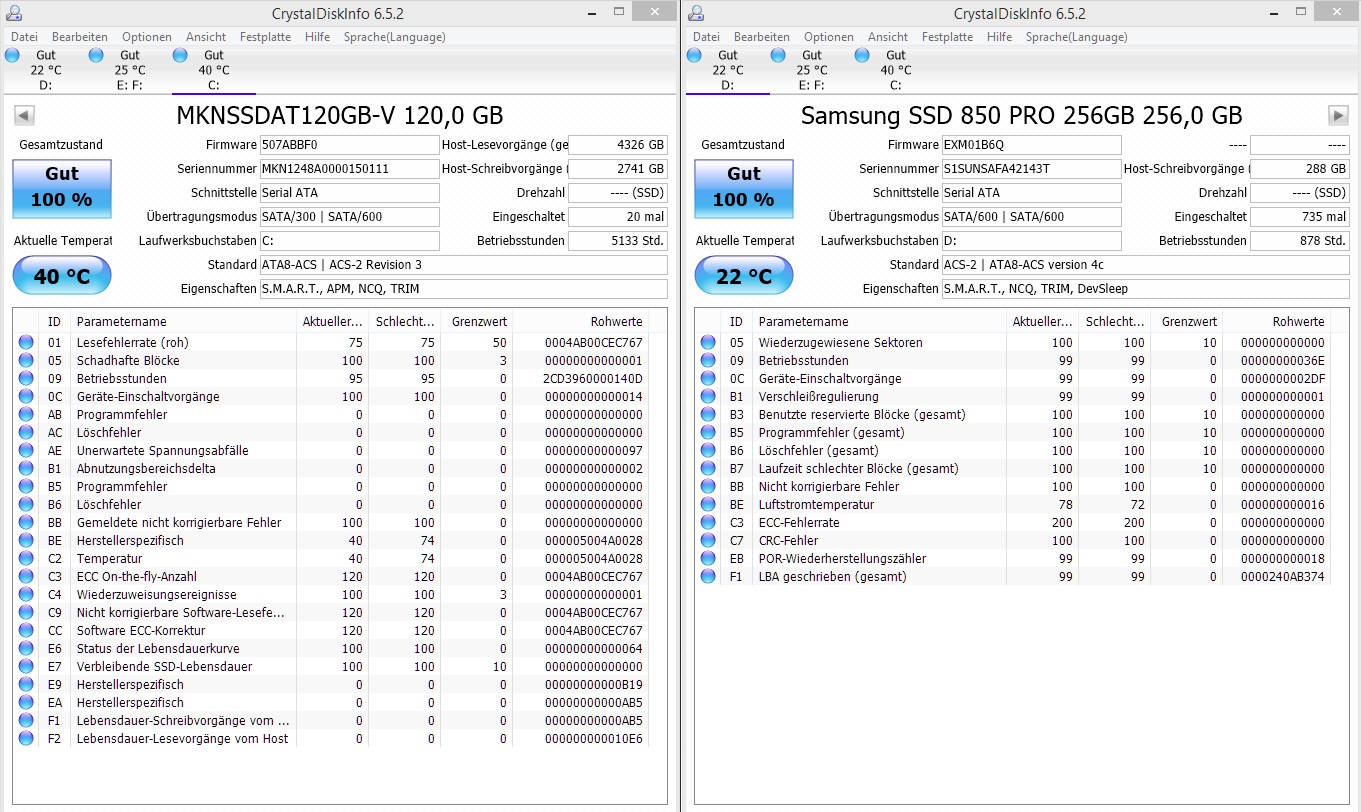Screen dimensions: 1361x812
Task: Open Bearbeiten menu in right window
Action: pos(762,37)
